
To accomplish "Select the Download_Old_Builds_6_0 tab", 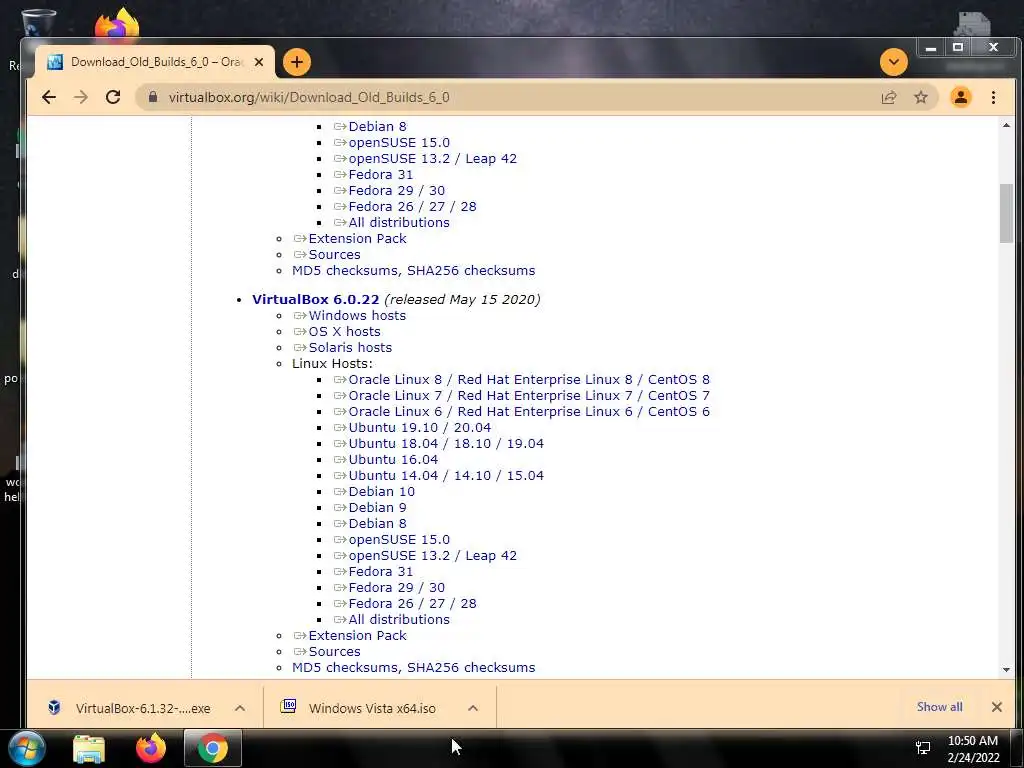I will 155,62.
